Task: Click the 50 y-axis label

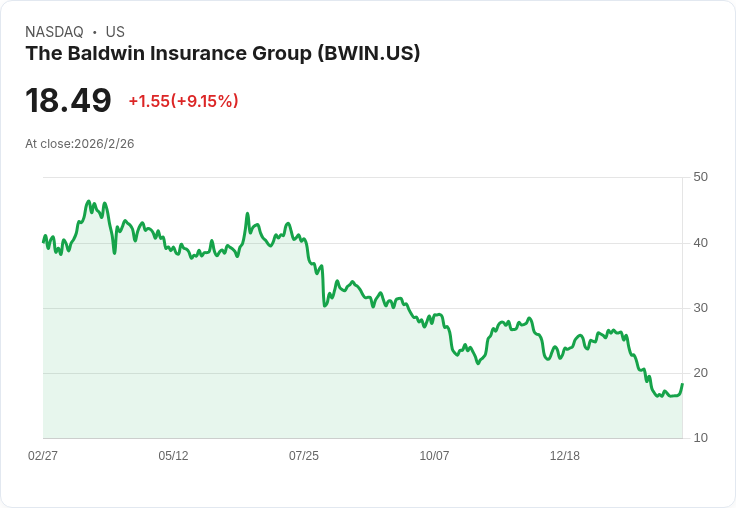Action: click(700, 177)
